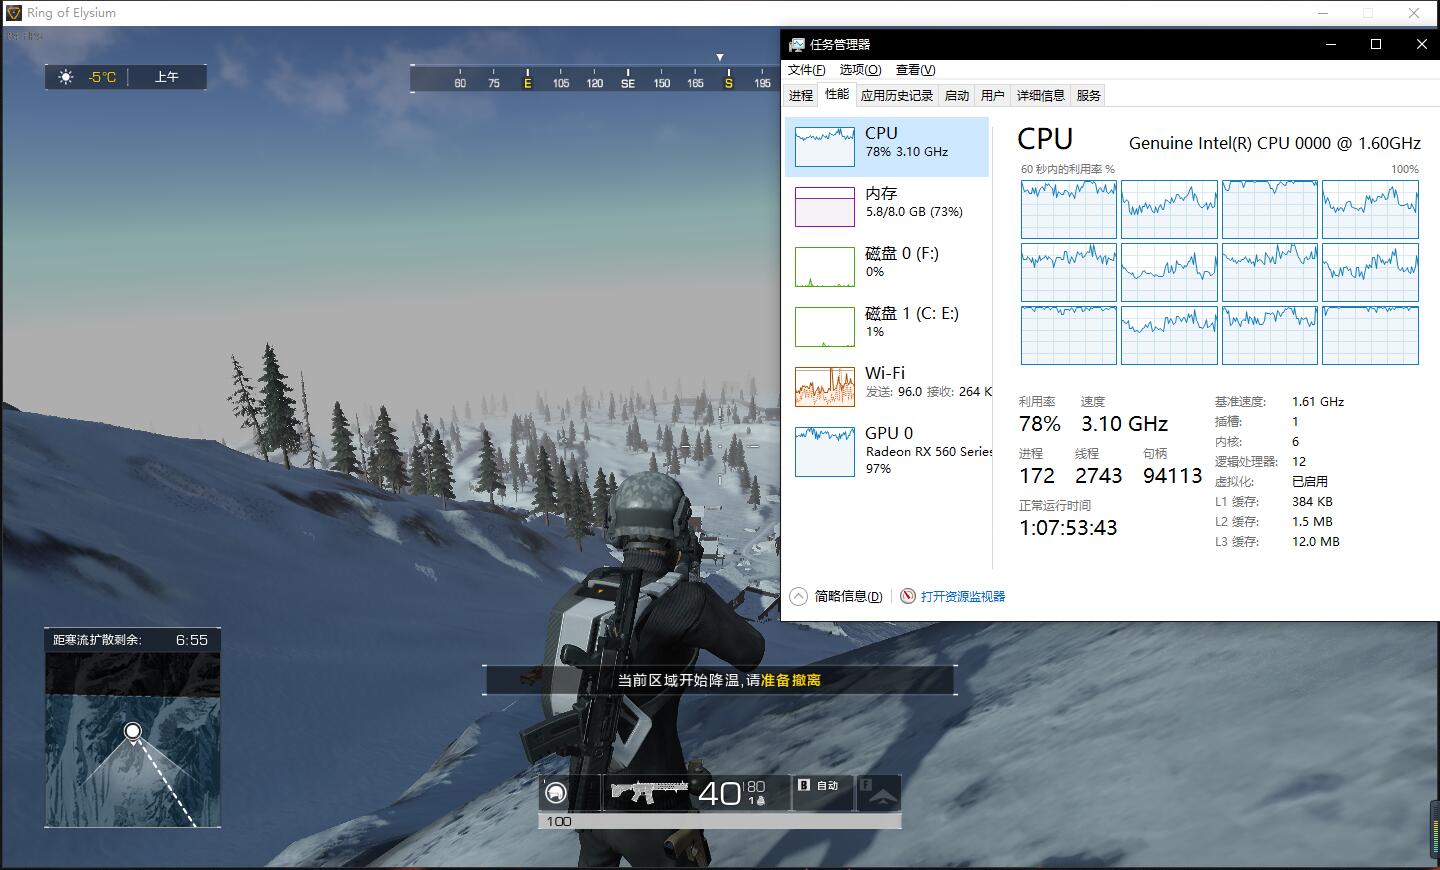Click the Genuine Intel(R) CPU model name

1275,143
